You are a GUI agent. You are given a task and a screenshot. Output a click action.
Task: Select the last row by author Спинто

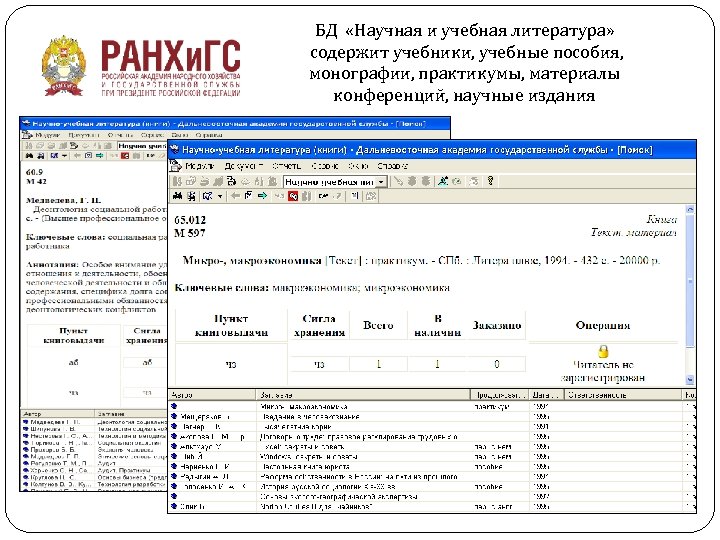click(x=432, y=506)
